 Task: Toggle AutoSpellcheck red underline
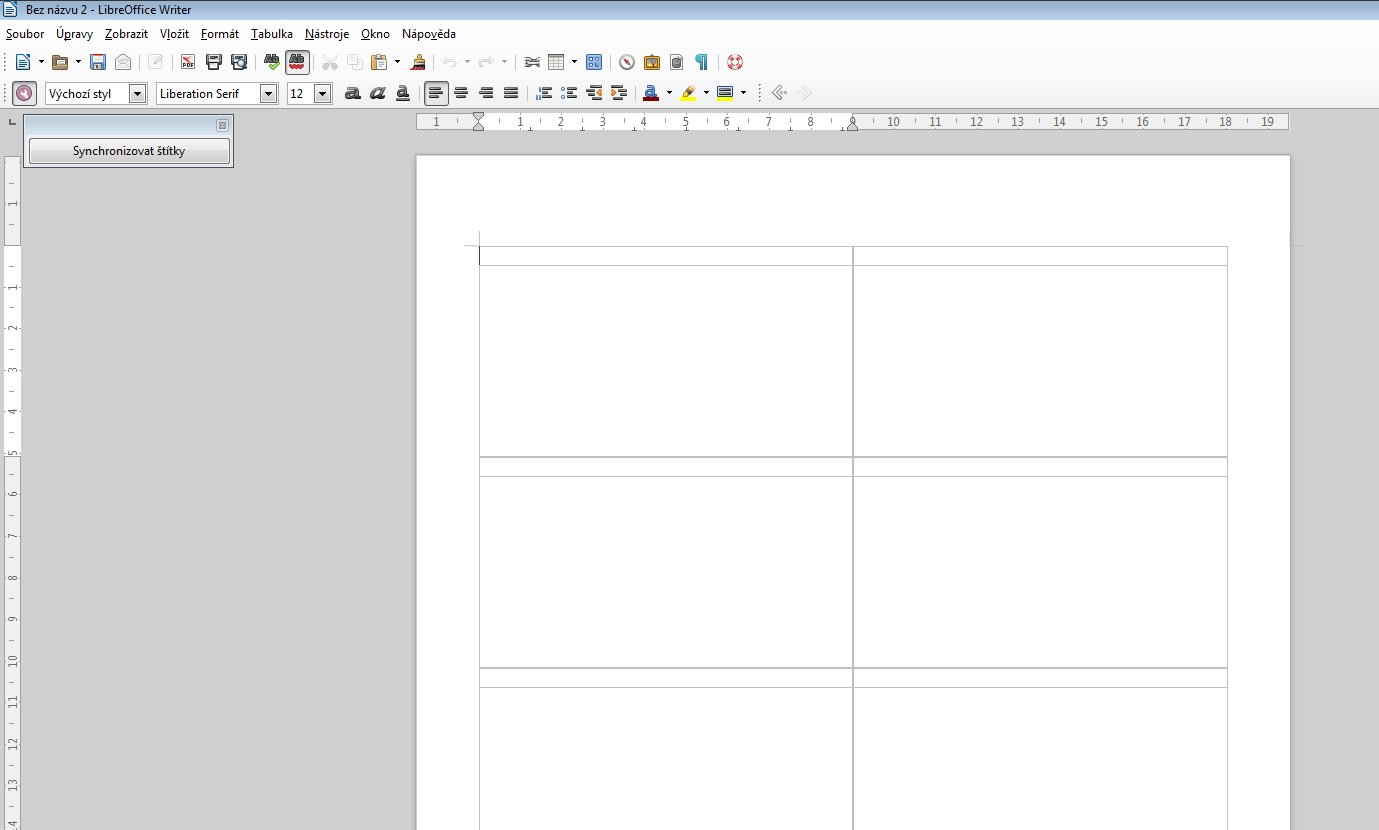pyautogui.click(x=297, y=62)
